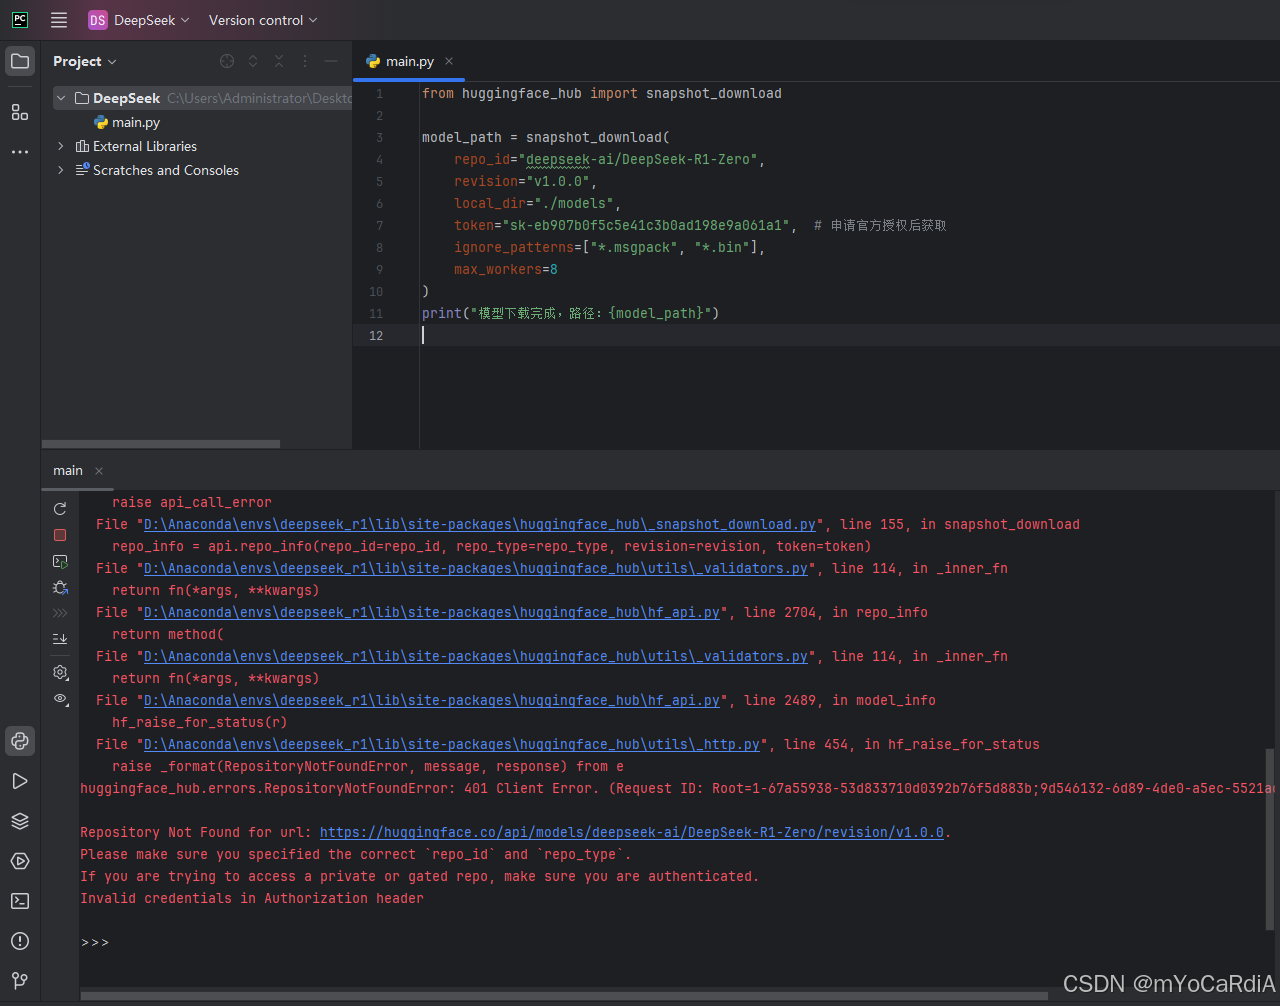Click 'raise api_call_error' console line
1280x1006 pixels.
[192, 502]
